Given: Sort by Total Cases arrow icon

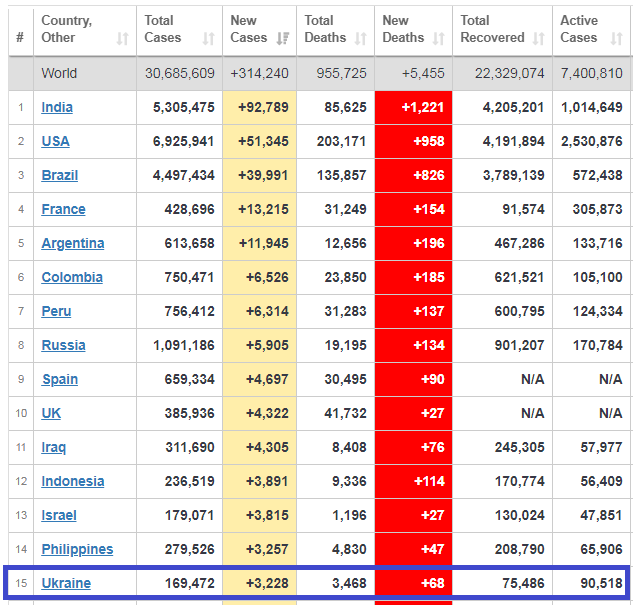Looking at the screenshot, I should (x=208, y=39).
